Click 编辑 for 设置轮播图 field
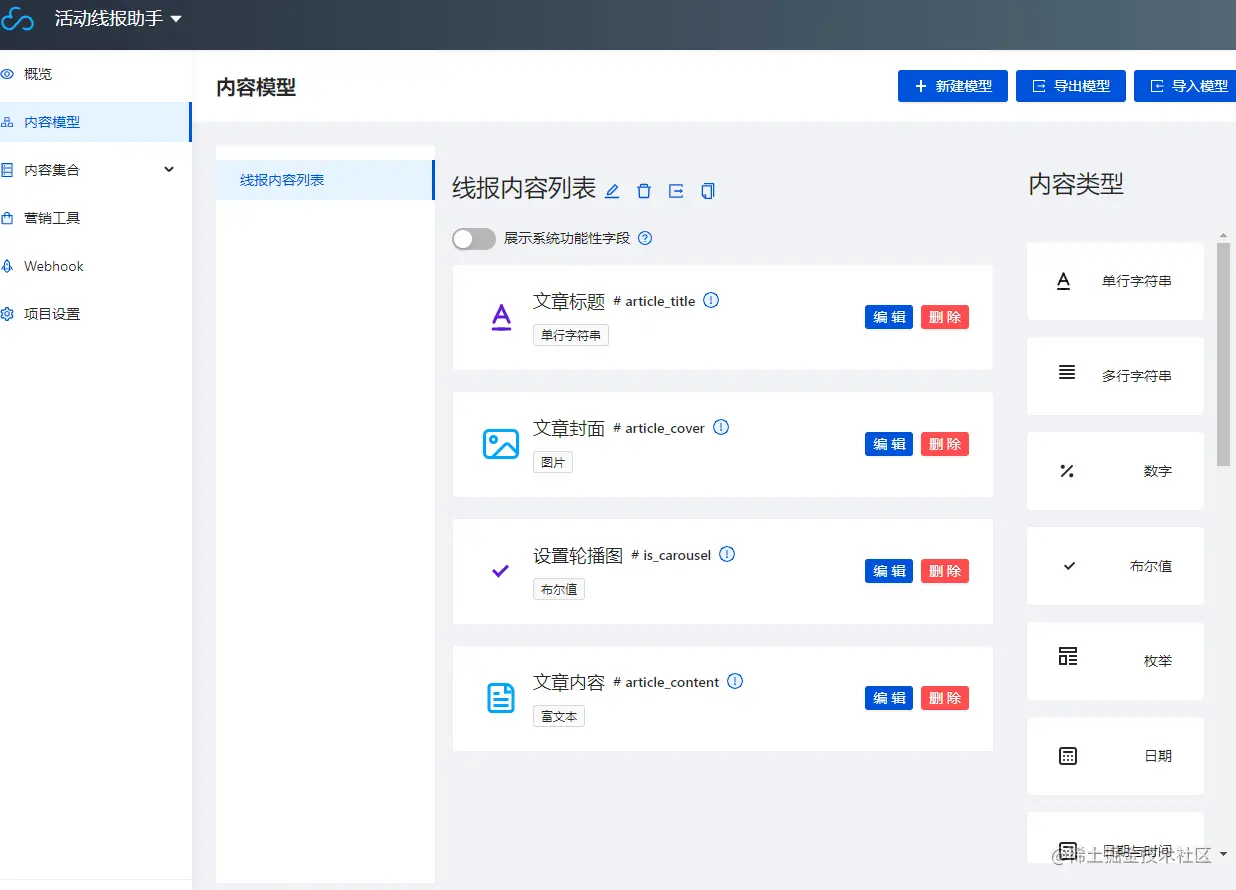Screen dimensions: 1236x890 point(889,571)
